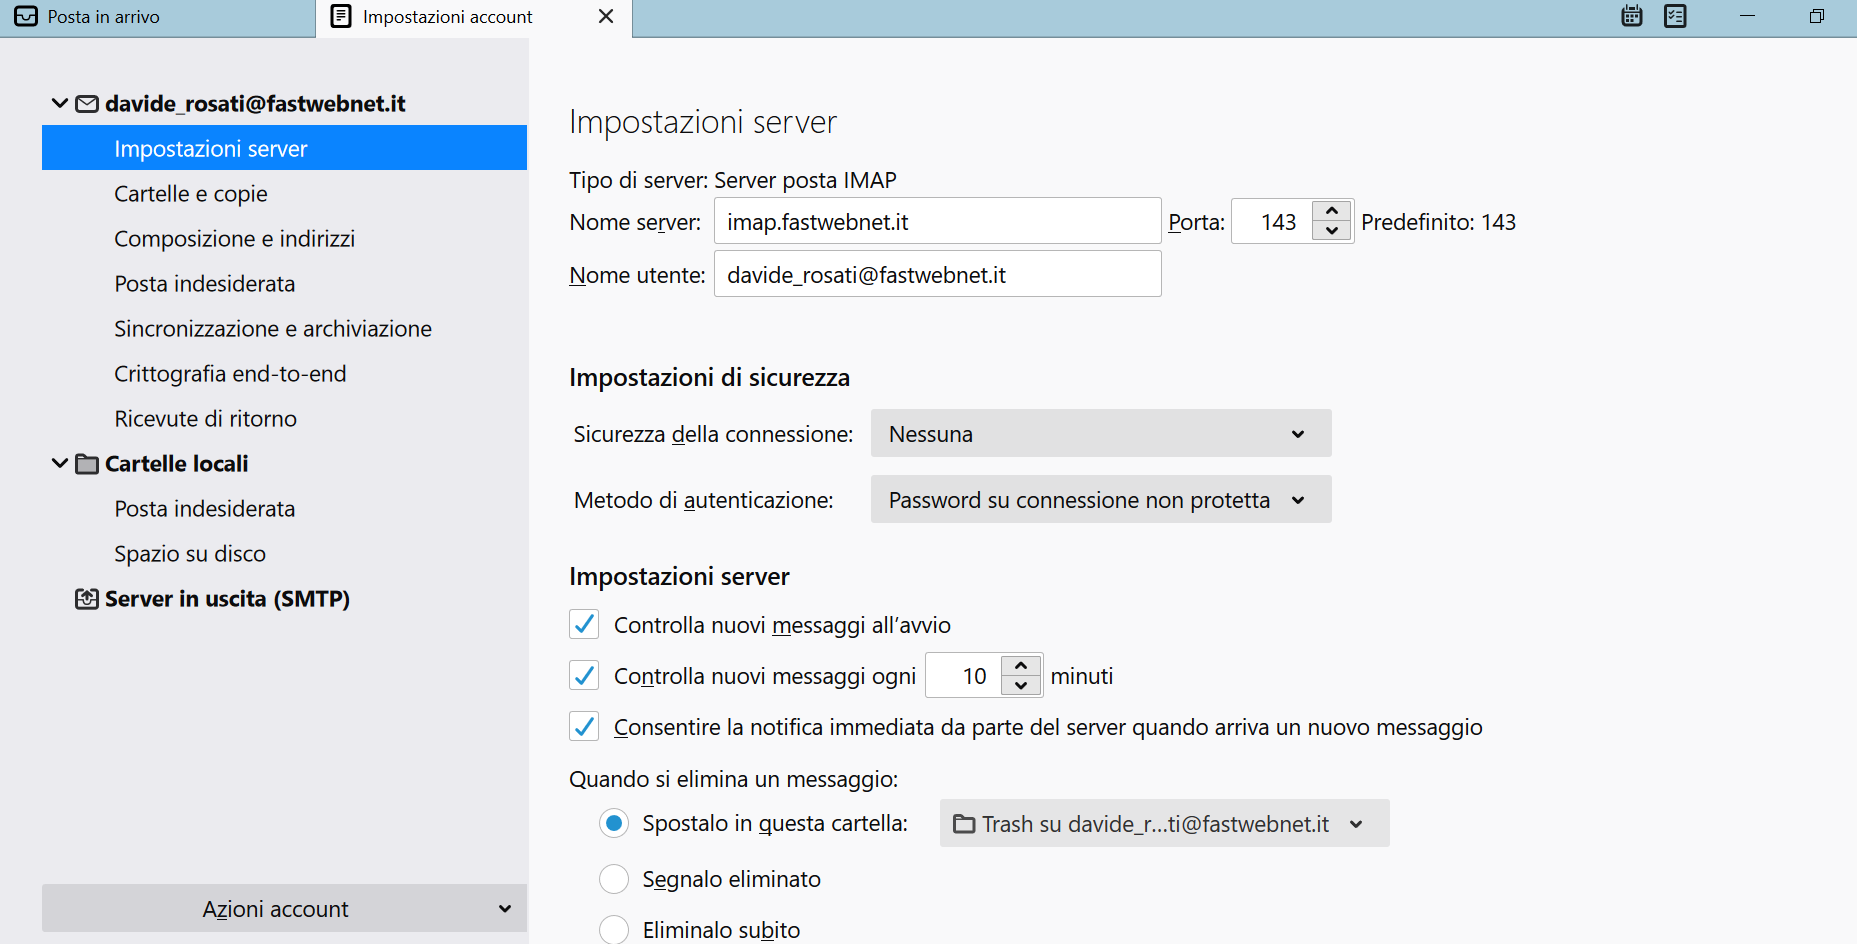
Task: Disable the Controlla nuovi messaggi ogni checkbox
Action: pyautogui.click(x=584, y=676)
